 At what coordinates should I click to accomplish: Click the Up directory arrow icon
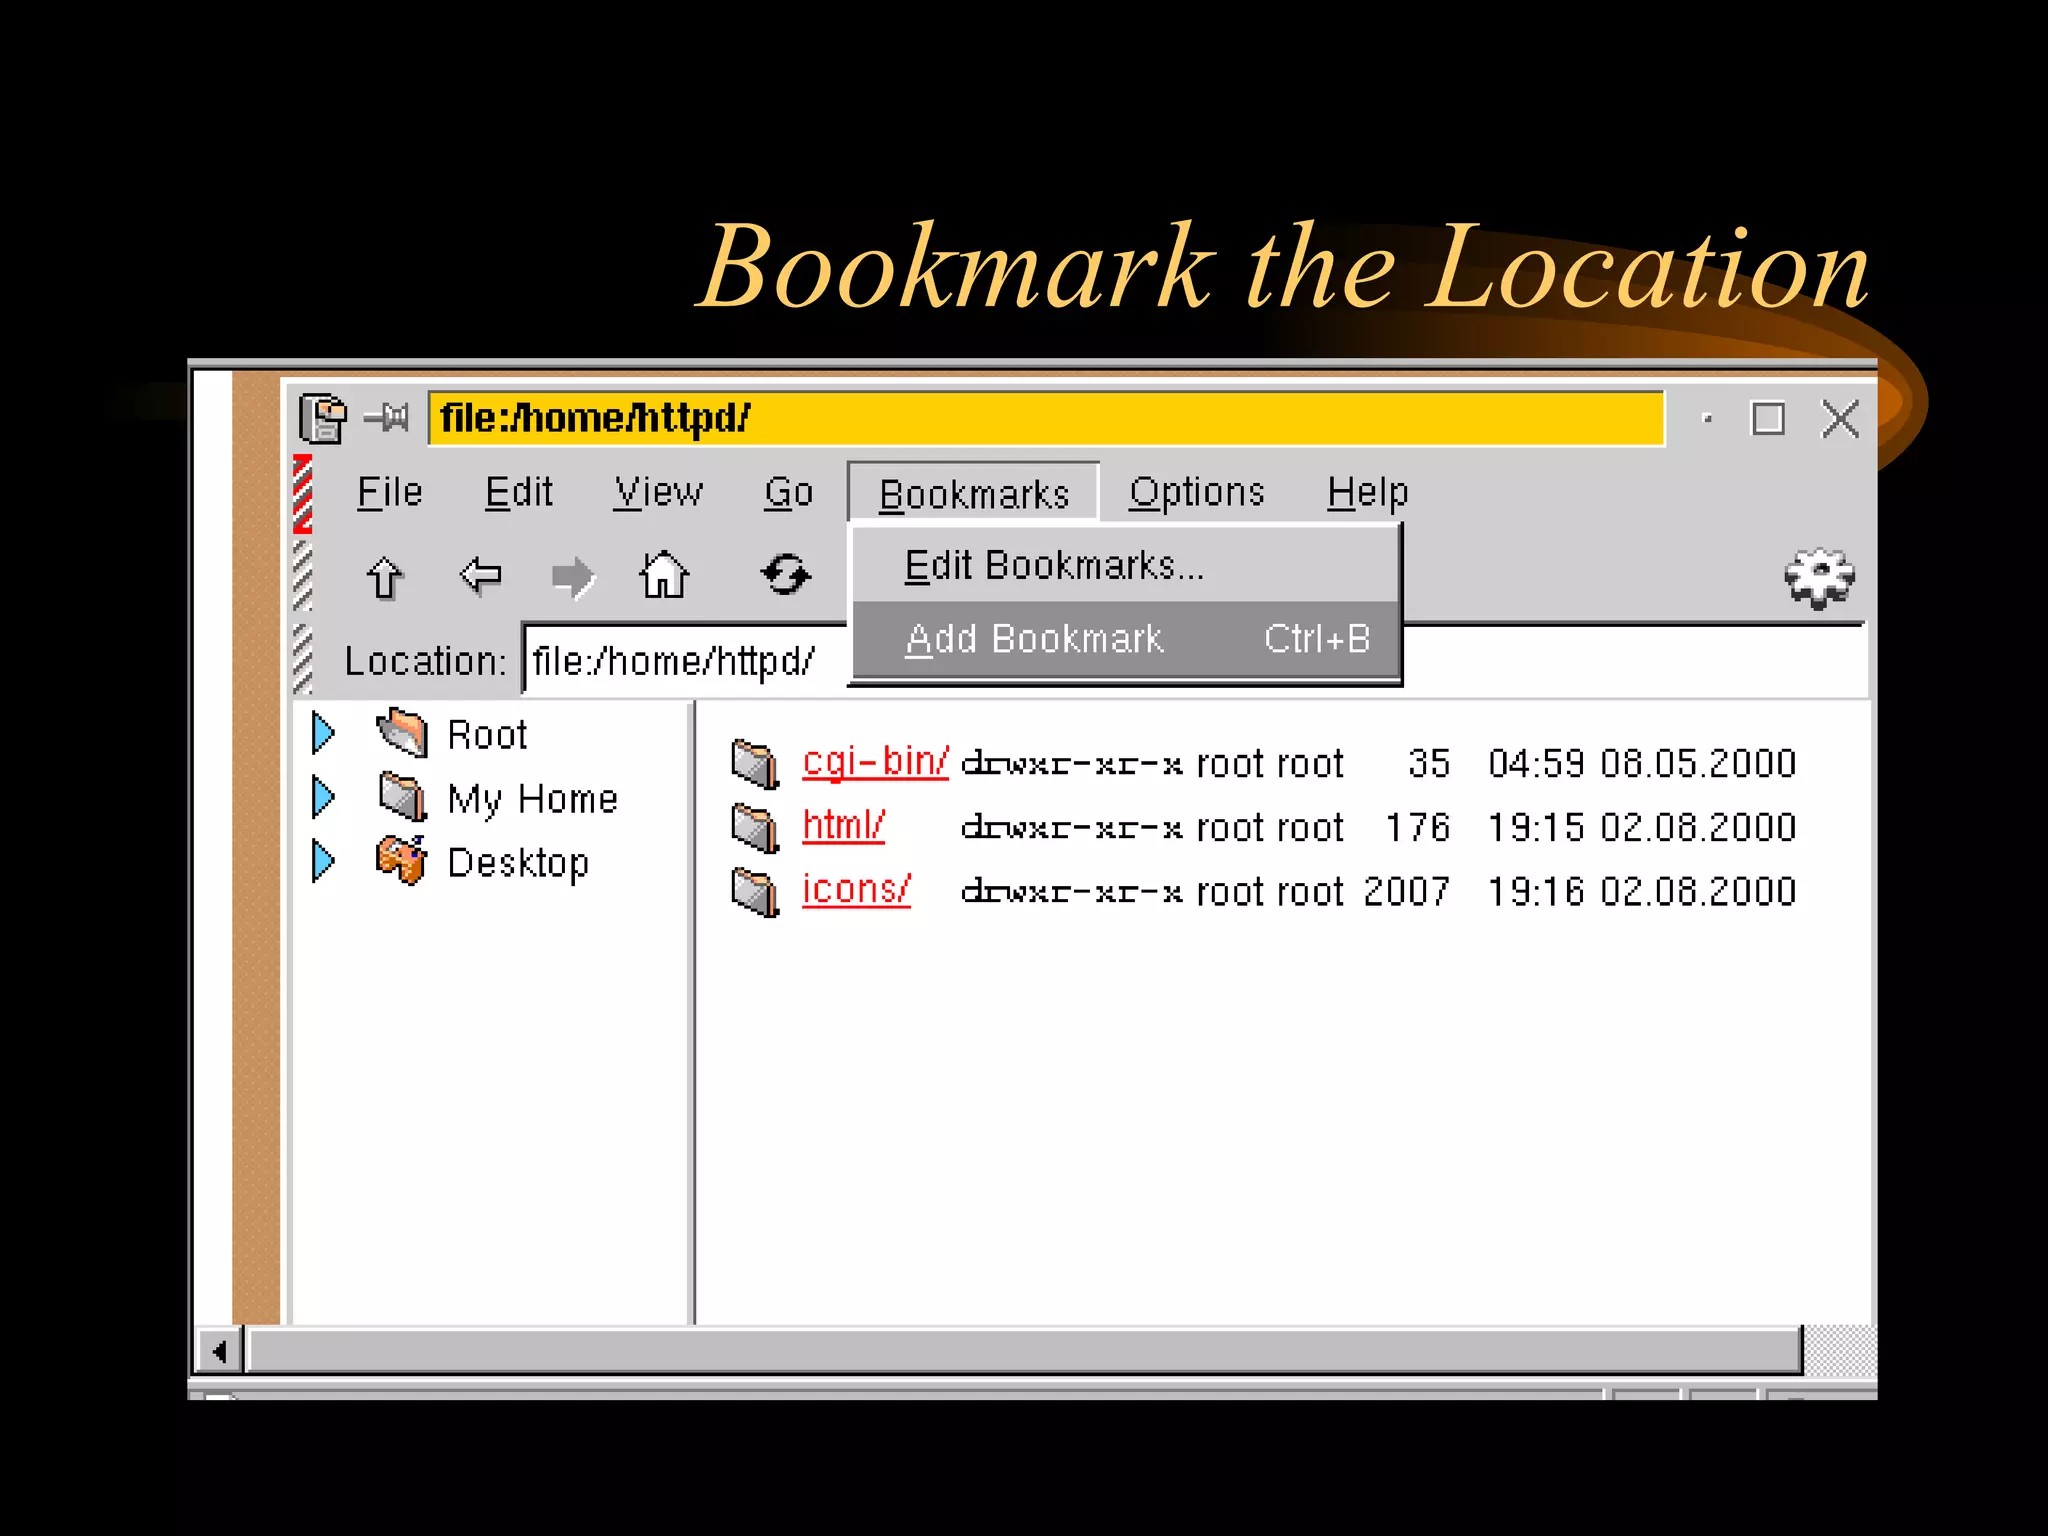(385, 577)
